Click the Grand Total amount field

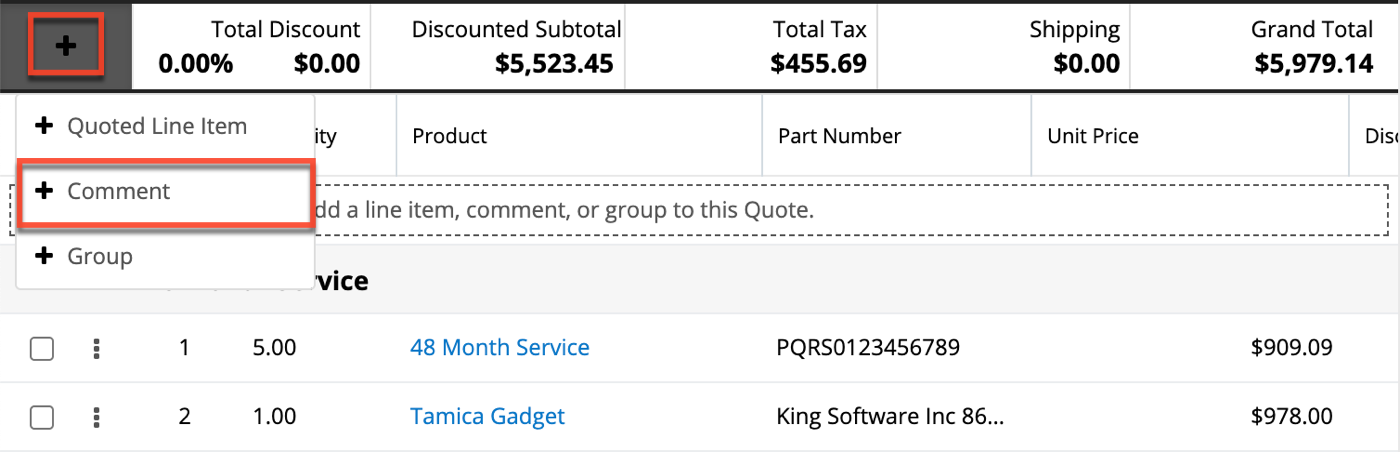(x=1313, y=65)
